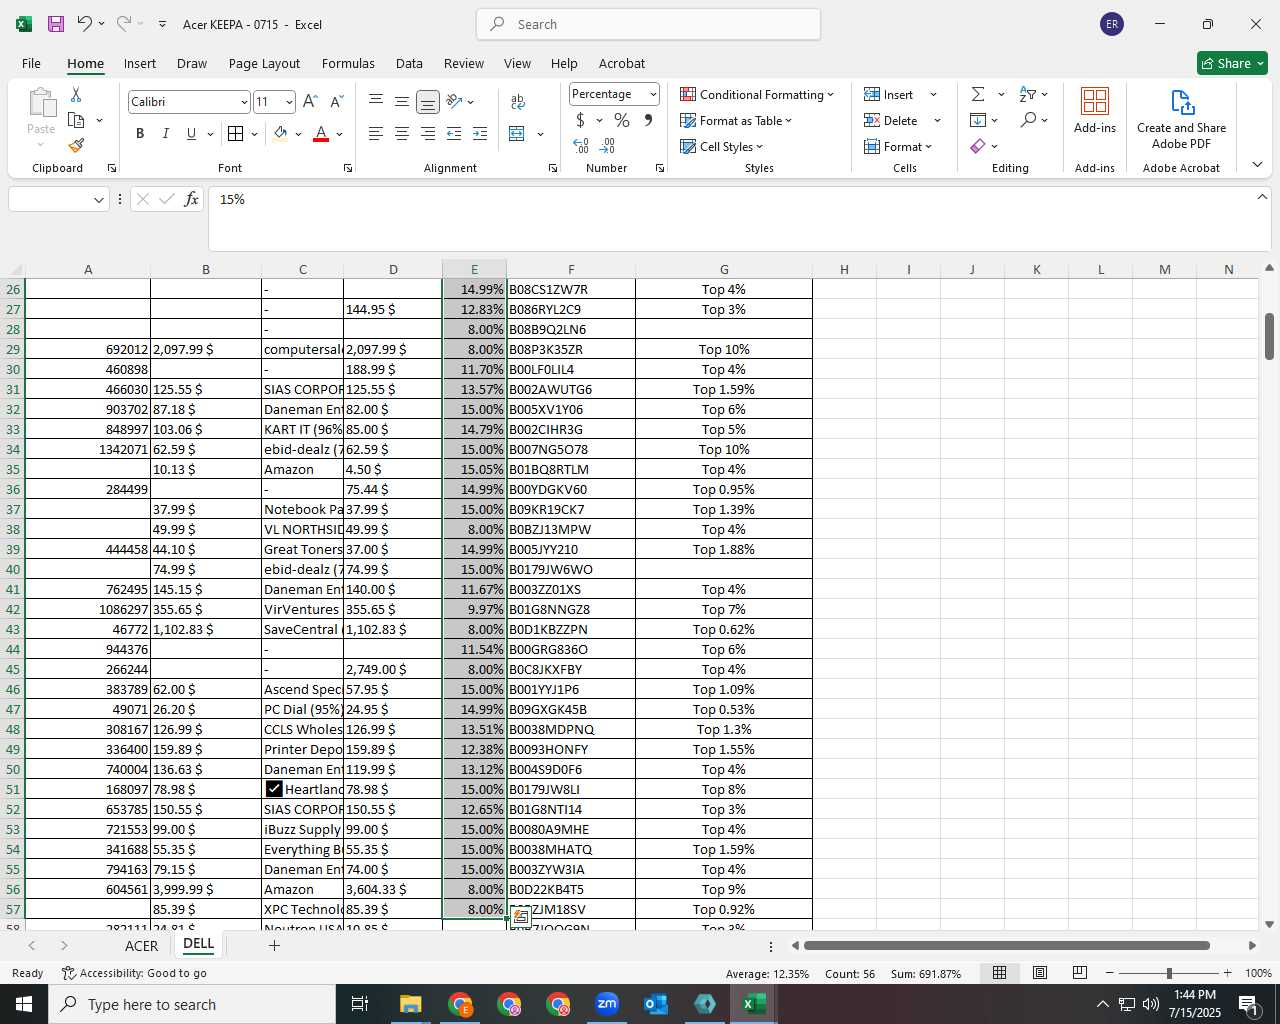Screen dimensions: 1280x1024
Task: Open the Calibri font name dropdown
Action: coord(243,102)
